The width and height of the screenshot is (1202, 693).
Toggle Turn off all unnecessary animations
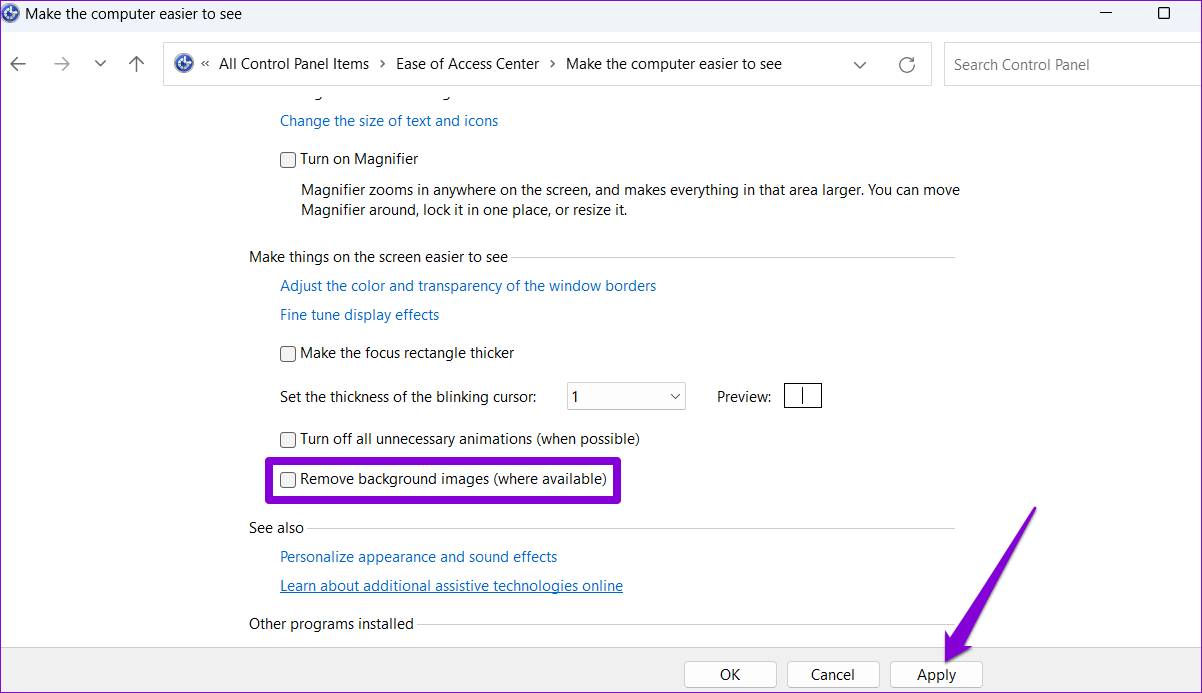pos(288,439)
